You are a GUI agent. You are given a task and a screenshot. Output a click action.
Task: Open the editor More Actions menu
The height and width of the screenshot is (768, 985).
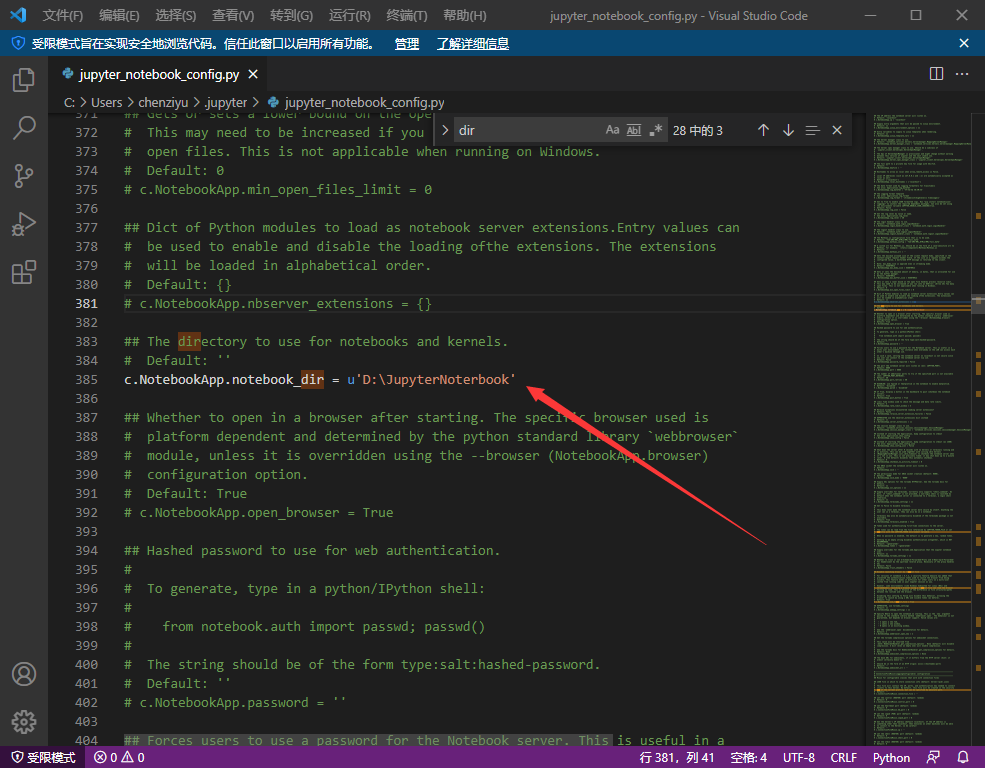pyautogui.click(x=962, y=74)
